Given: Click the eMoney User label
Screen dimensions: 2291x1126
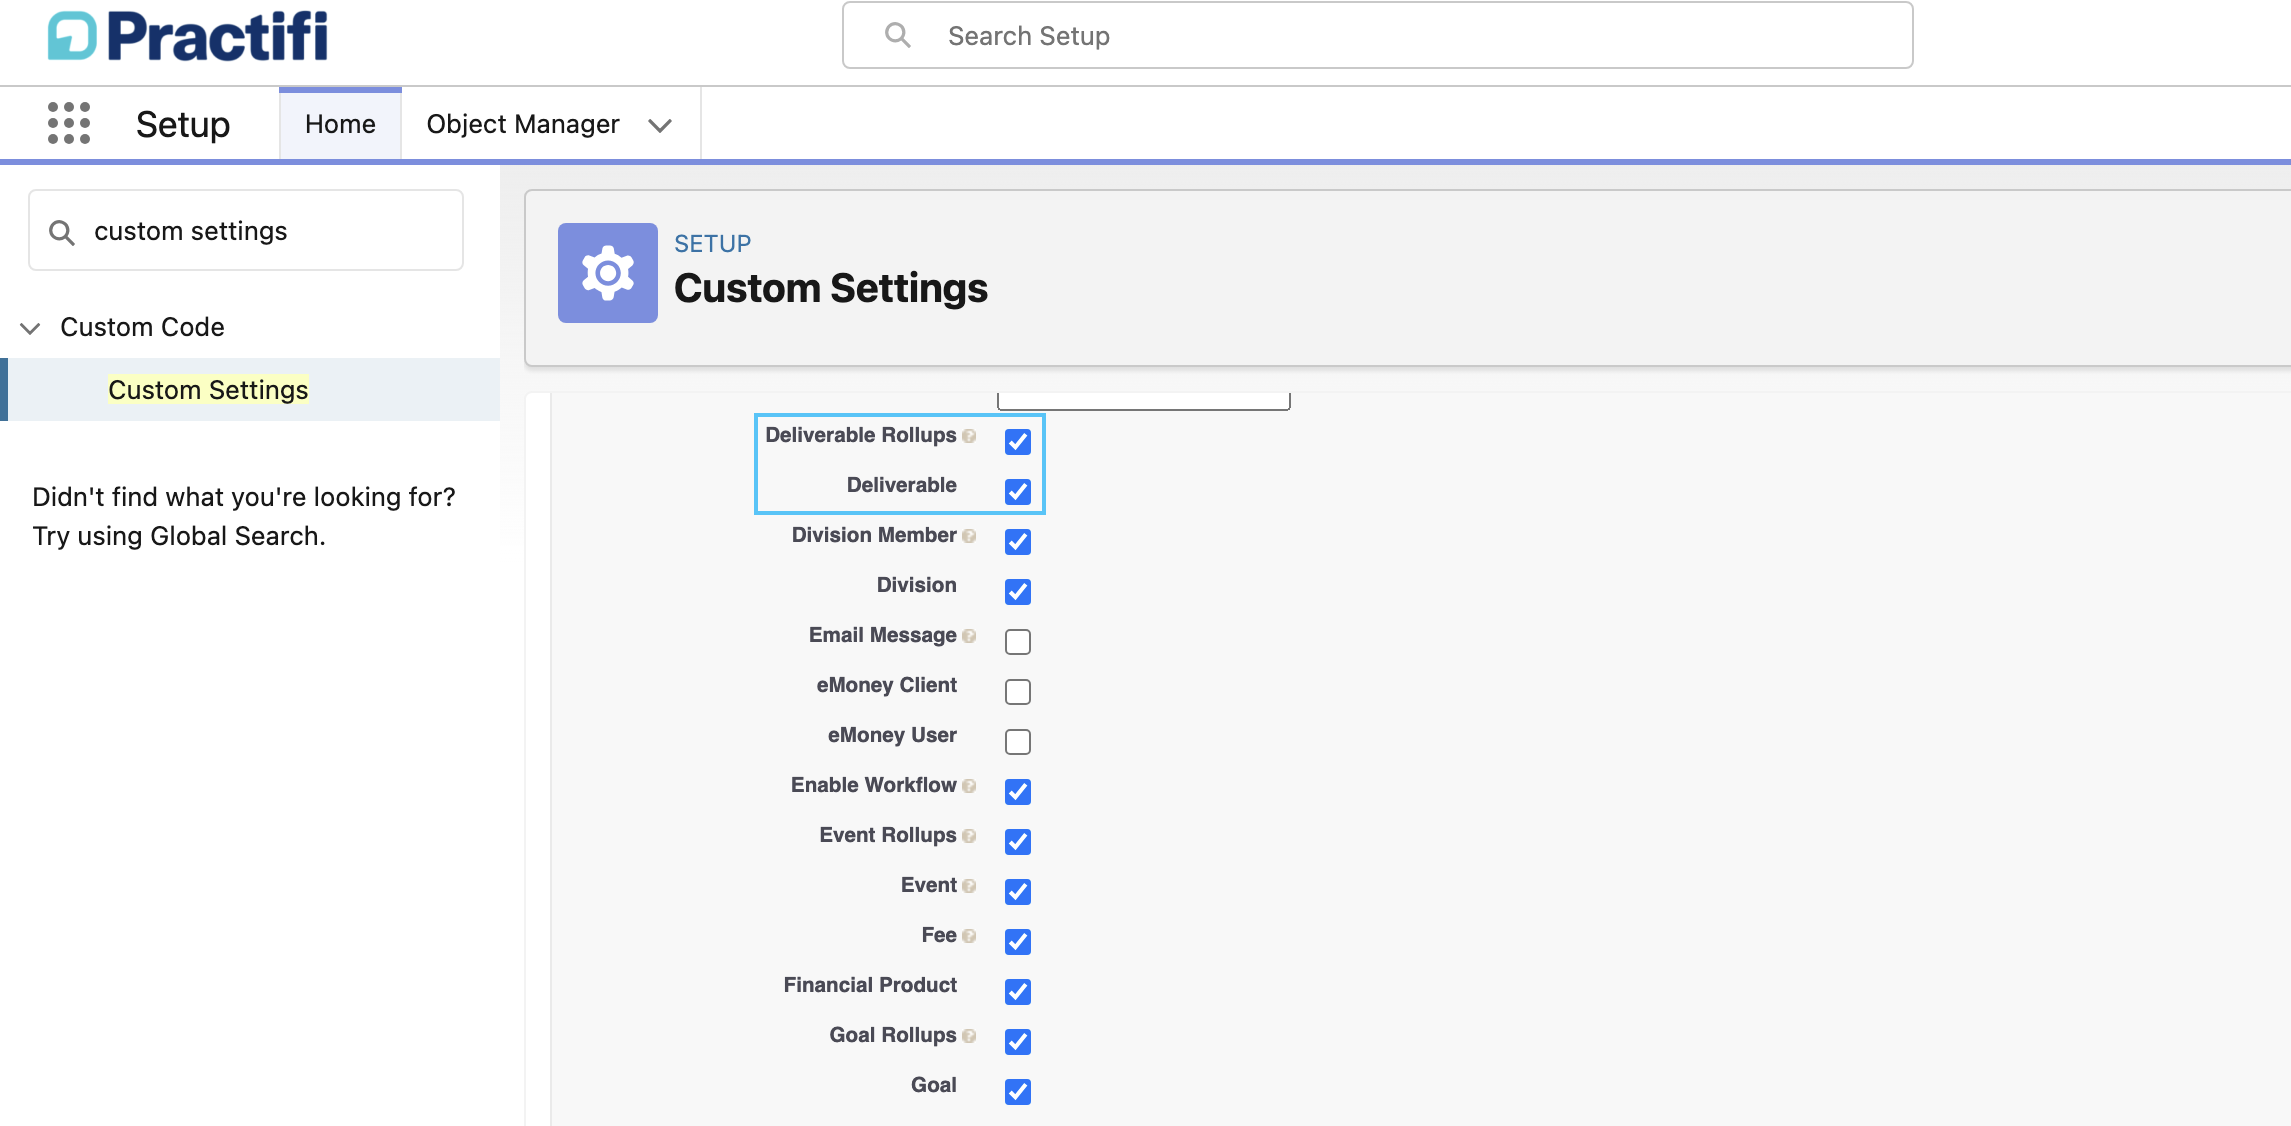Looking at the screenshot, I should [892, 735].
